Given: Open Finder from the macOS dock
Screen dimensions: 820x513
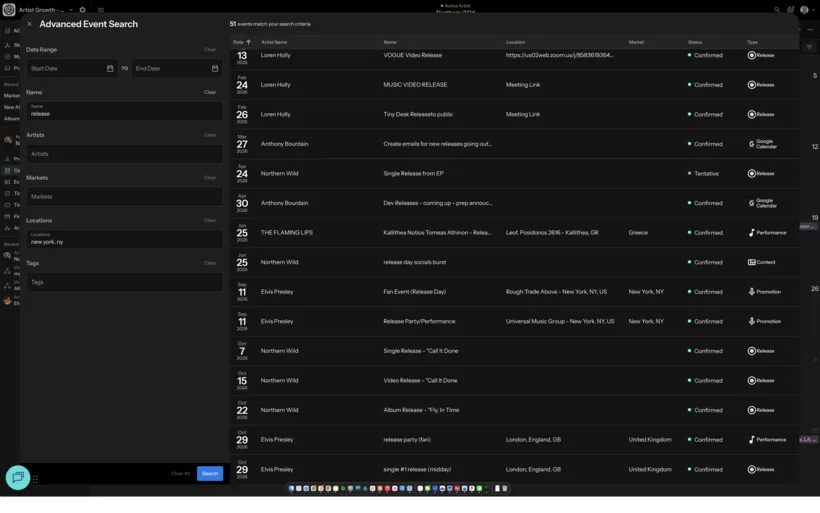Looking at the screenshot, I should tap(291, 488).
